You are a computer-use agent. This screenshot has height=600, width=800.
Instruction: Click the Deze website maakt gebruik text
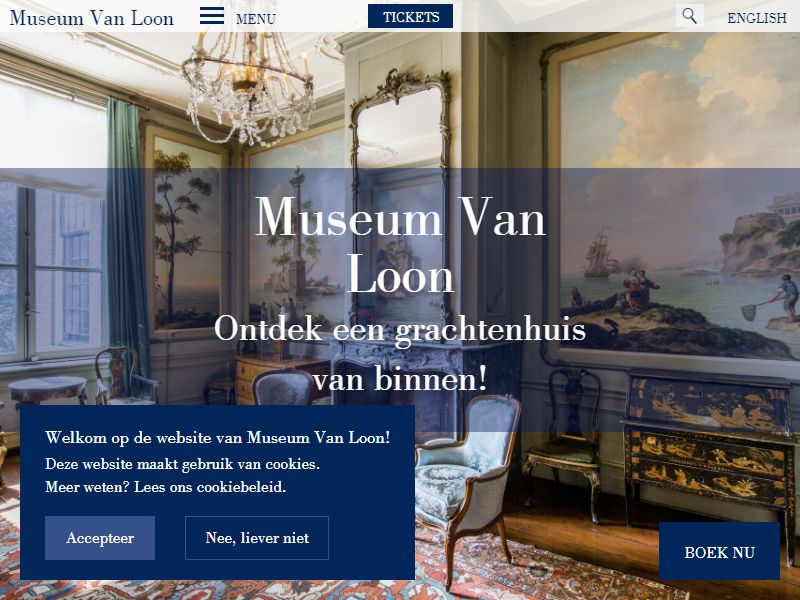coord(183,464)
